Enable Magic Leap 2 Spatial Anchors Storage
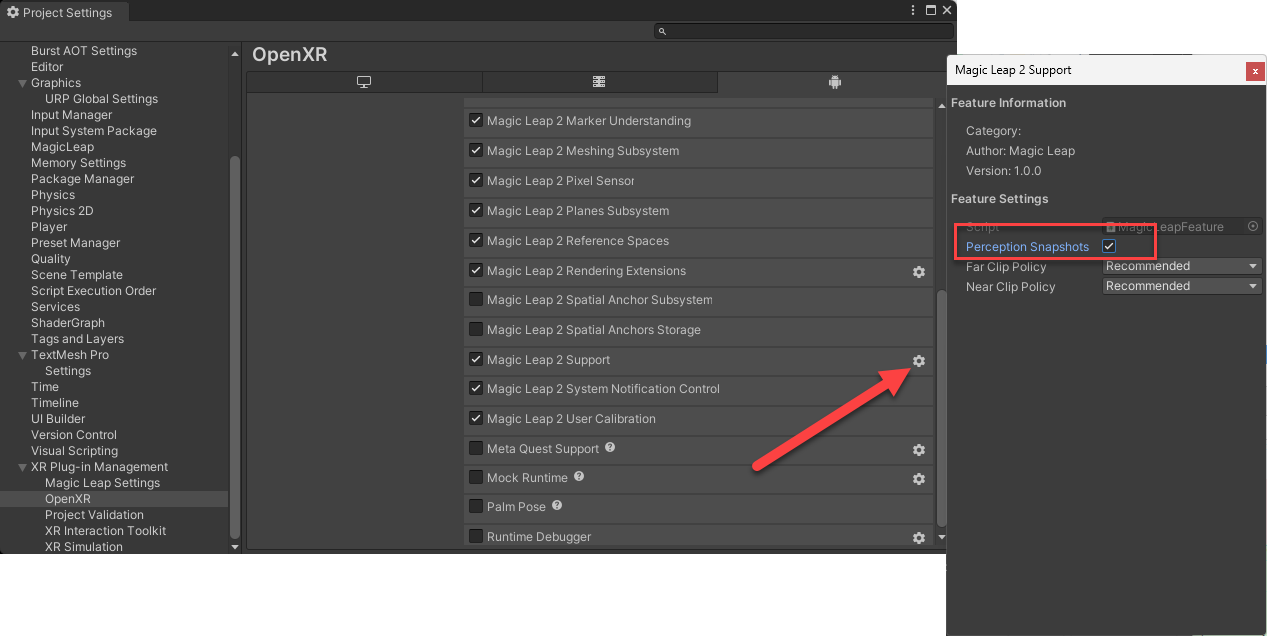 pos(476,330)
